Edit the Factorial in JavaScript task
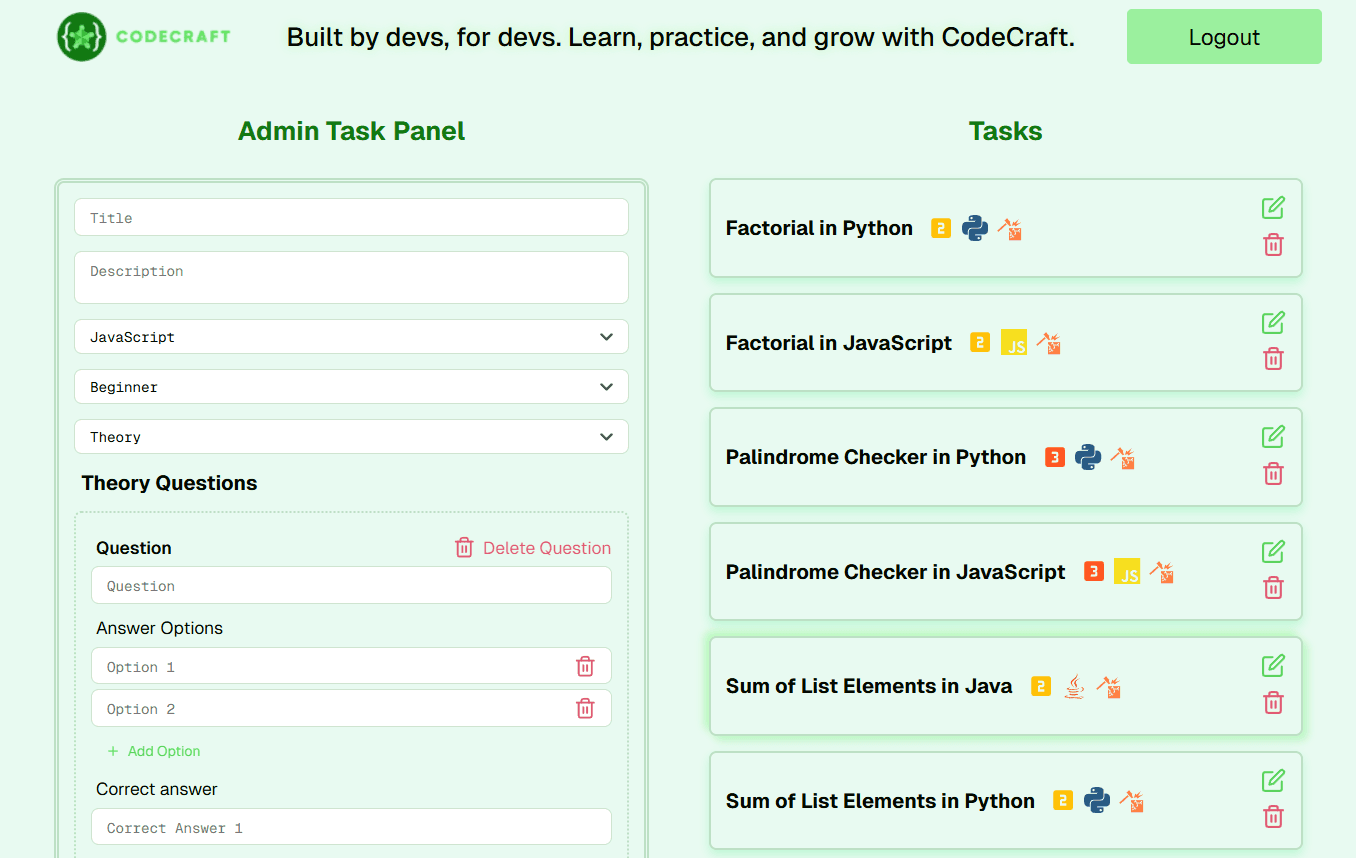 click(1272, 323)
